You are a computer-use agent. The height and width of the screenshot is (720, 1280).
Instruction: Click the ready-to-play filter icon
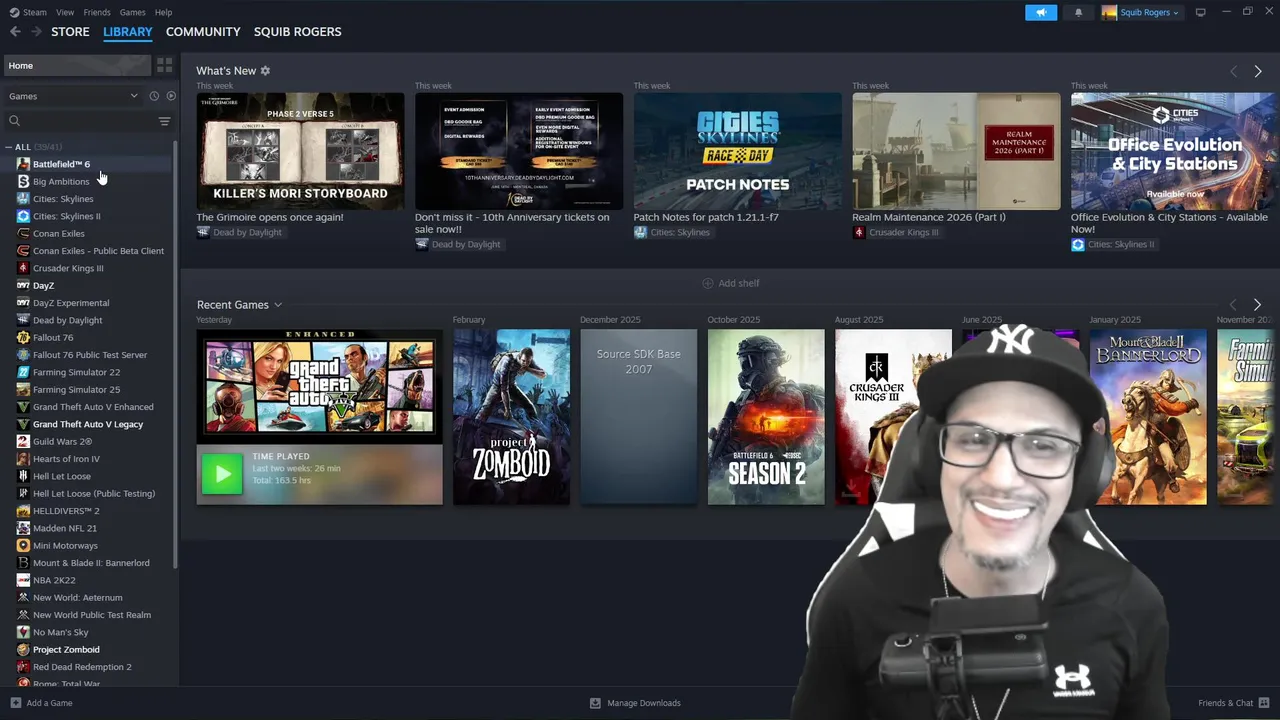coord(170,96)
